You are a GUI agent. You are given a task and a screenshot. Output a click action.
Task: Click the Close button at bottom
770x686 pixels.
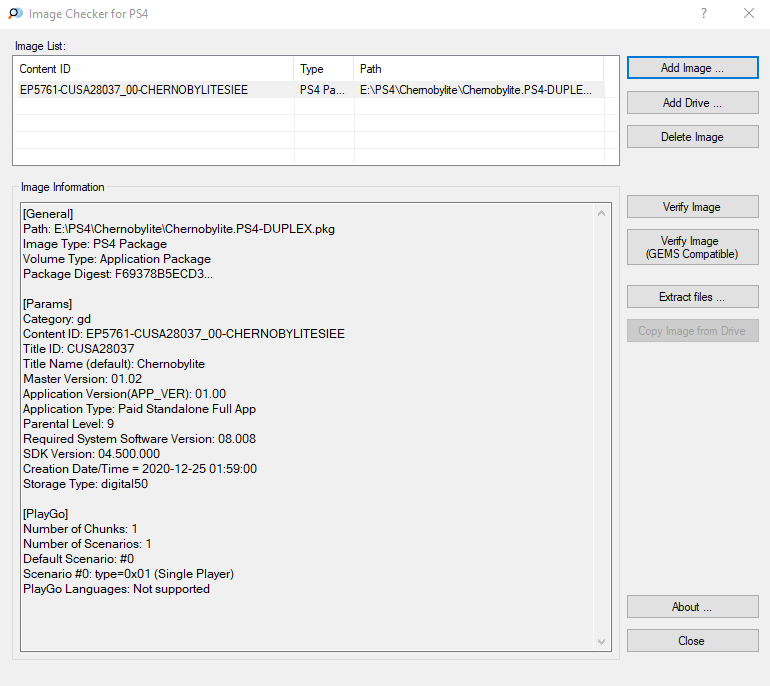point(692,641)
